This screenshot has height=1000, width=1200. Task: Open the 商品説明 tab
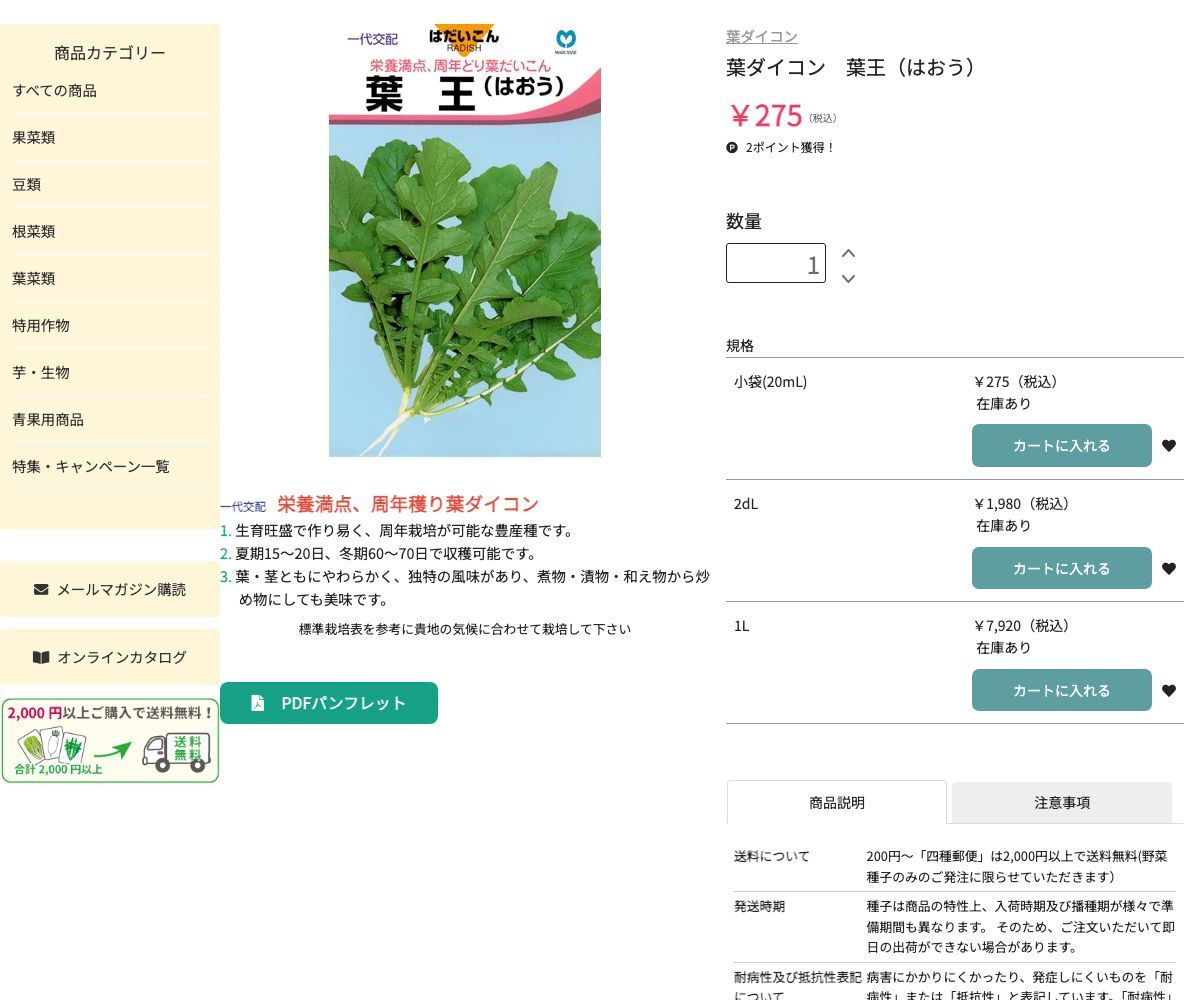click(x=837, y=802)
